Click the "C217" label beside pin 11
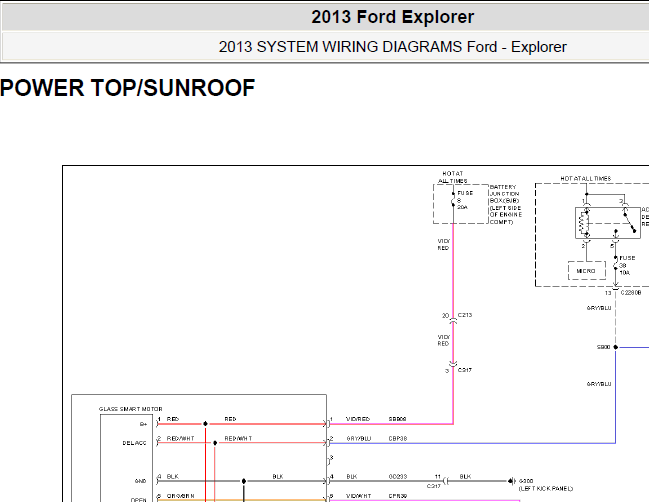 (433, 486)
